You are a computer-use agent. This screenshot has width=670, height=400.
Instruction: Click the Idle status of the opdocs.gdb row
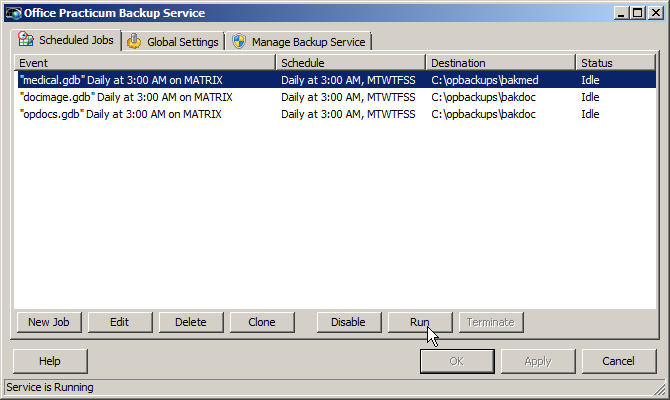pos(590,114)
